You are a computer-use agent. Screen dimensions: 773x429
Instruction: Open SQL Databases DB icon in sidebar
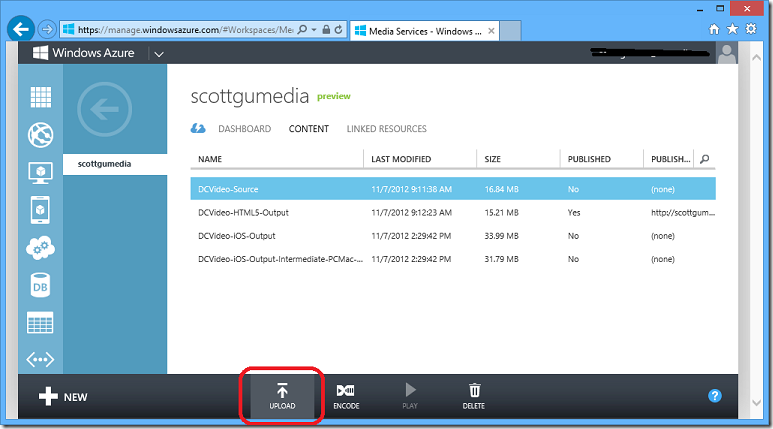click(x=40, y=286)
